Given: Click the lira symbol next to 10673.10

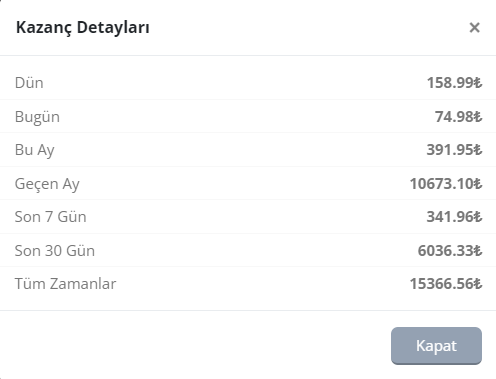Looking at the screenshot, I should [x=478, y=184].
